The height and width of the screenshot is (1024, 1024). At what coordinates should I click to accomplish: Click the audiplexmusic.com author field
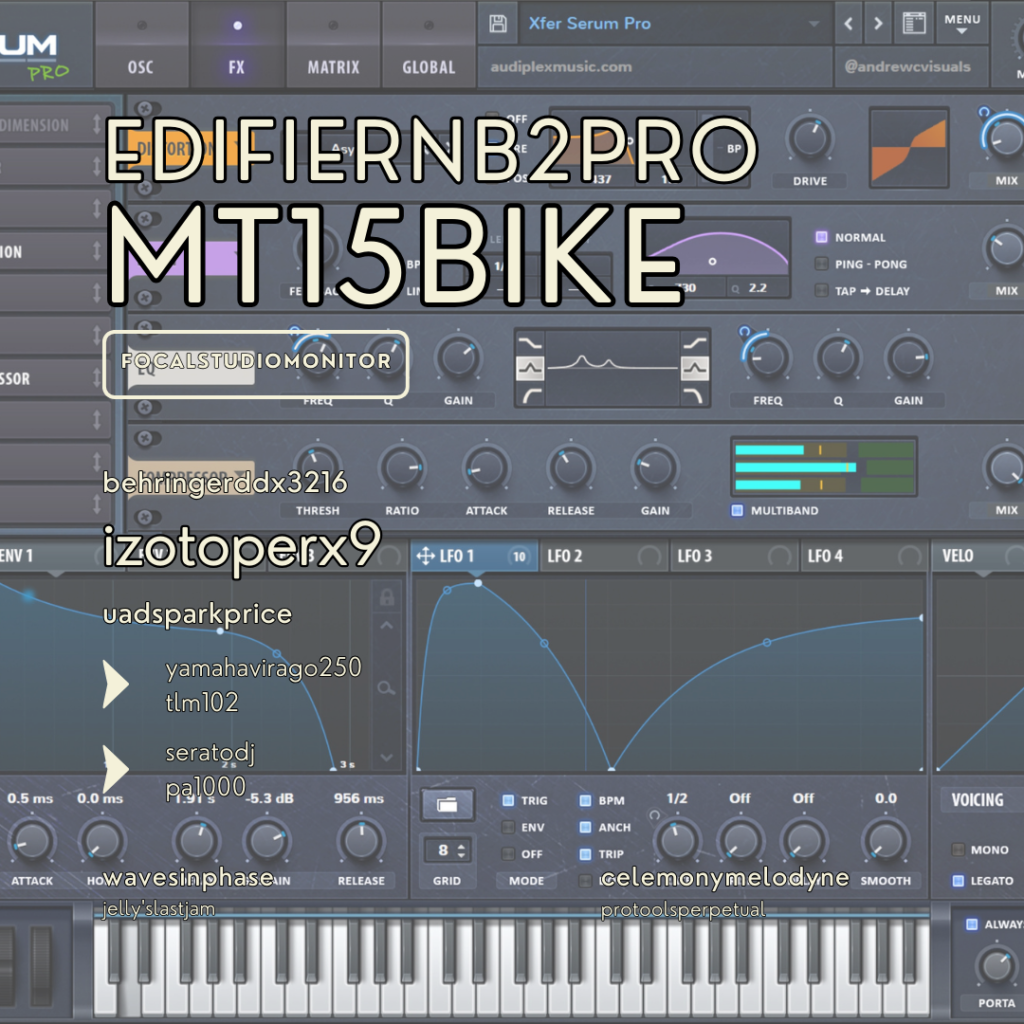(655, 67)
